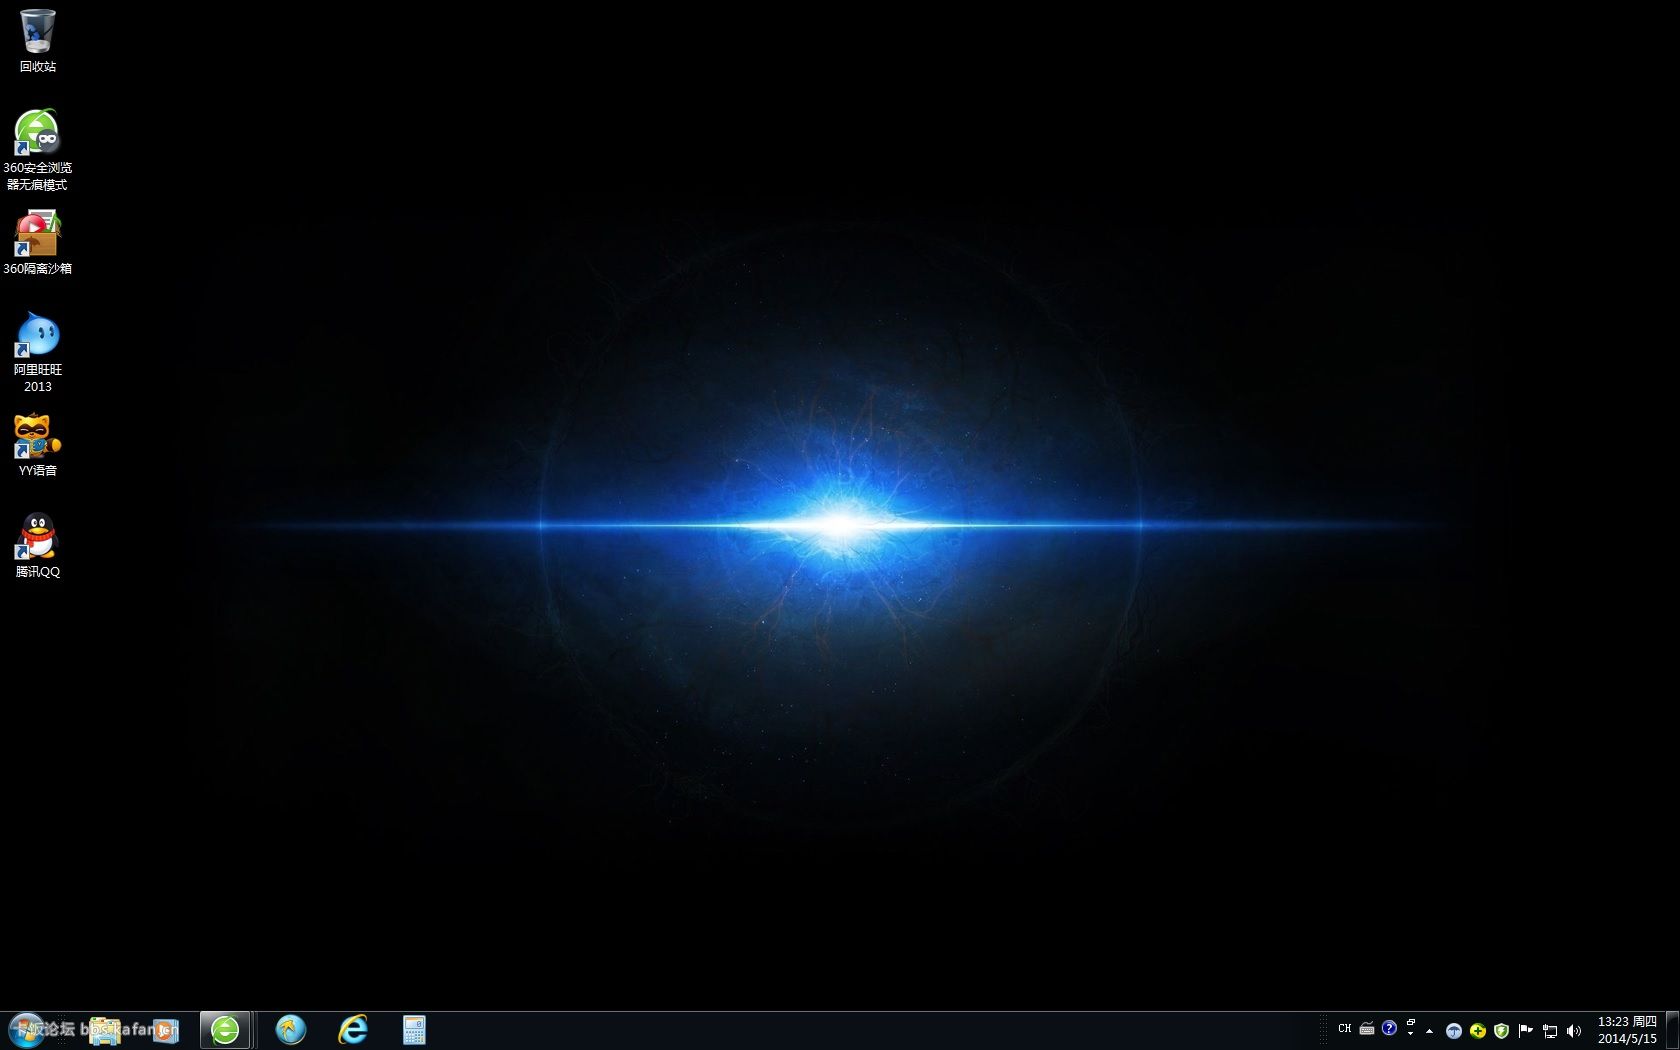Open the Calculator from the taskbar

pyautogui.click(x=414, y=1030)
